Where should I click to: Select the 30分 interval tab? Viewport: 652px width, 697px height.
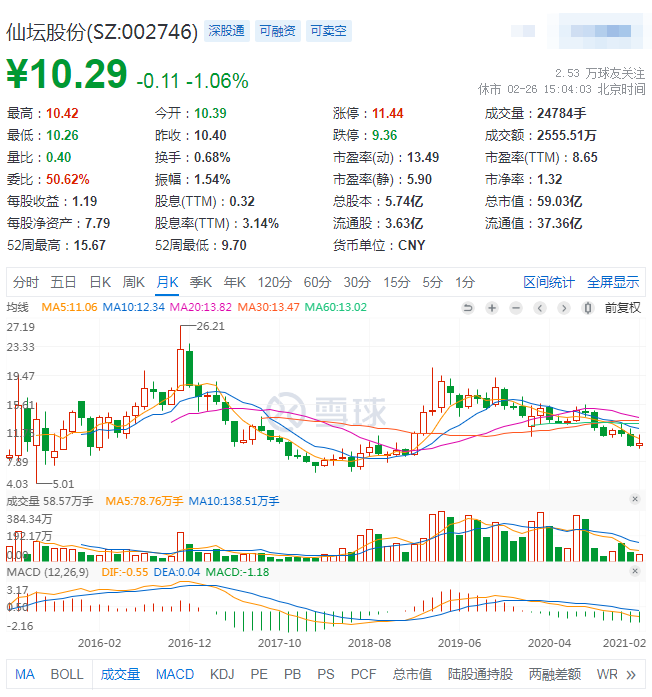point(357,282)
